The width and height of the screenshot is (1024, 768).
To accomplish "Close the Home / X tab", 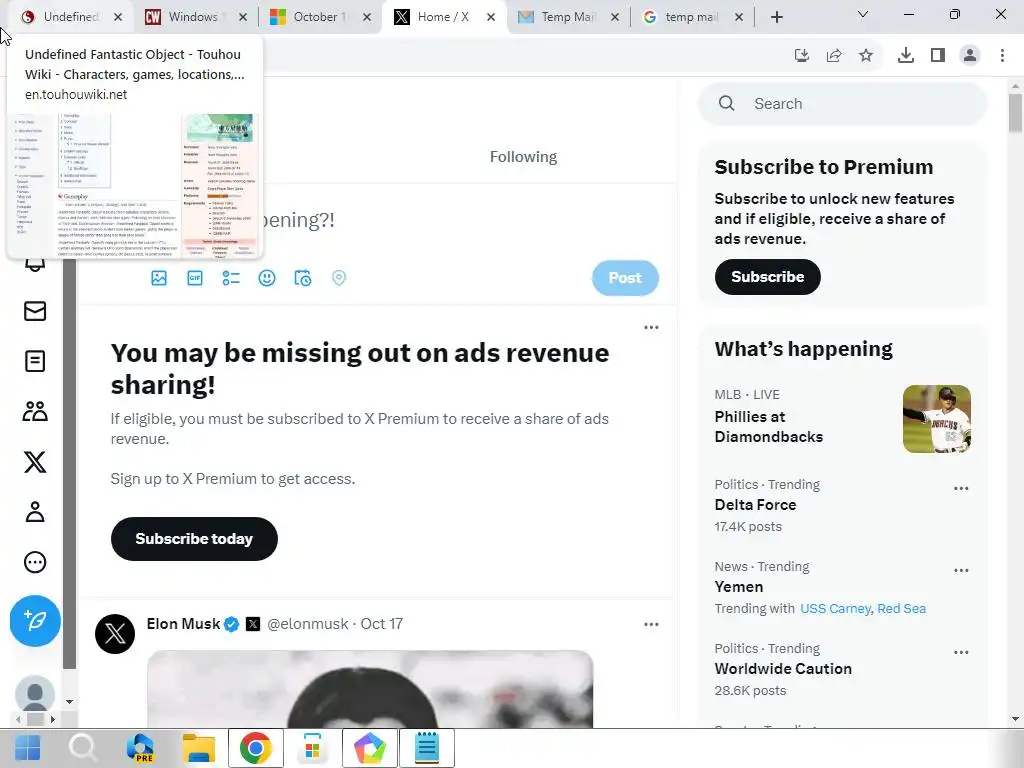I will pos(491,17).
